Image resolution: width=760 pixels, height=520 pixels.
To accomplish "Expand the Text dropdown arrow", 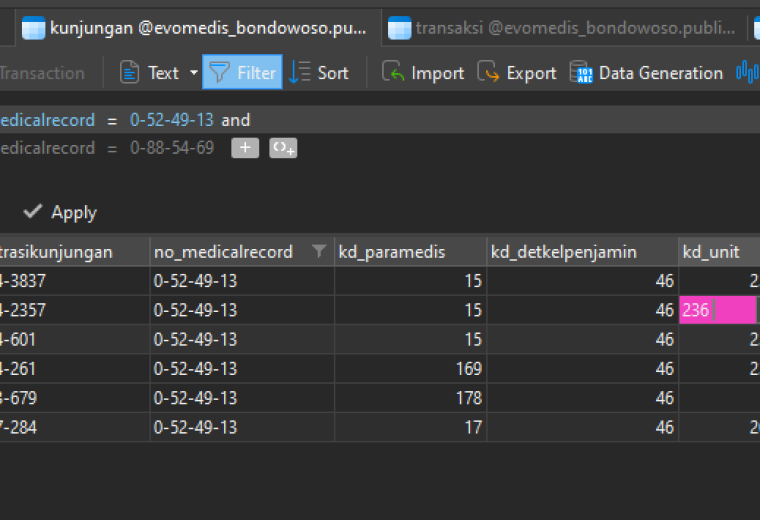I will (193, 73).
